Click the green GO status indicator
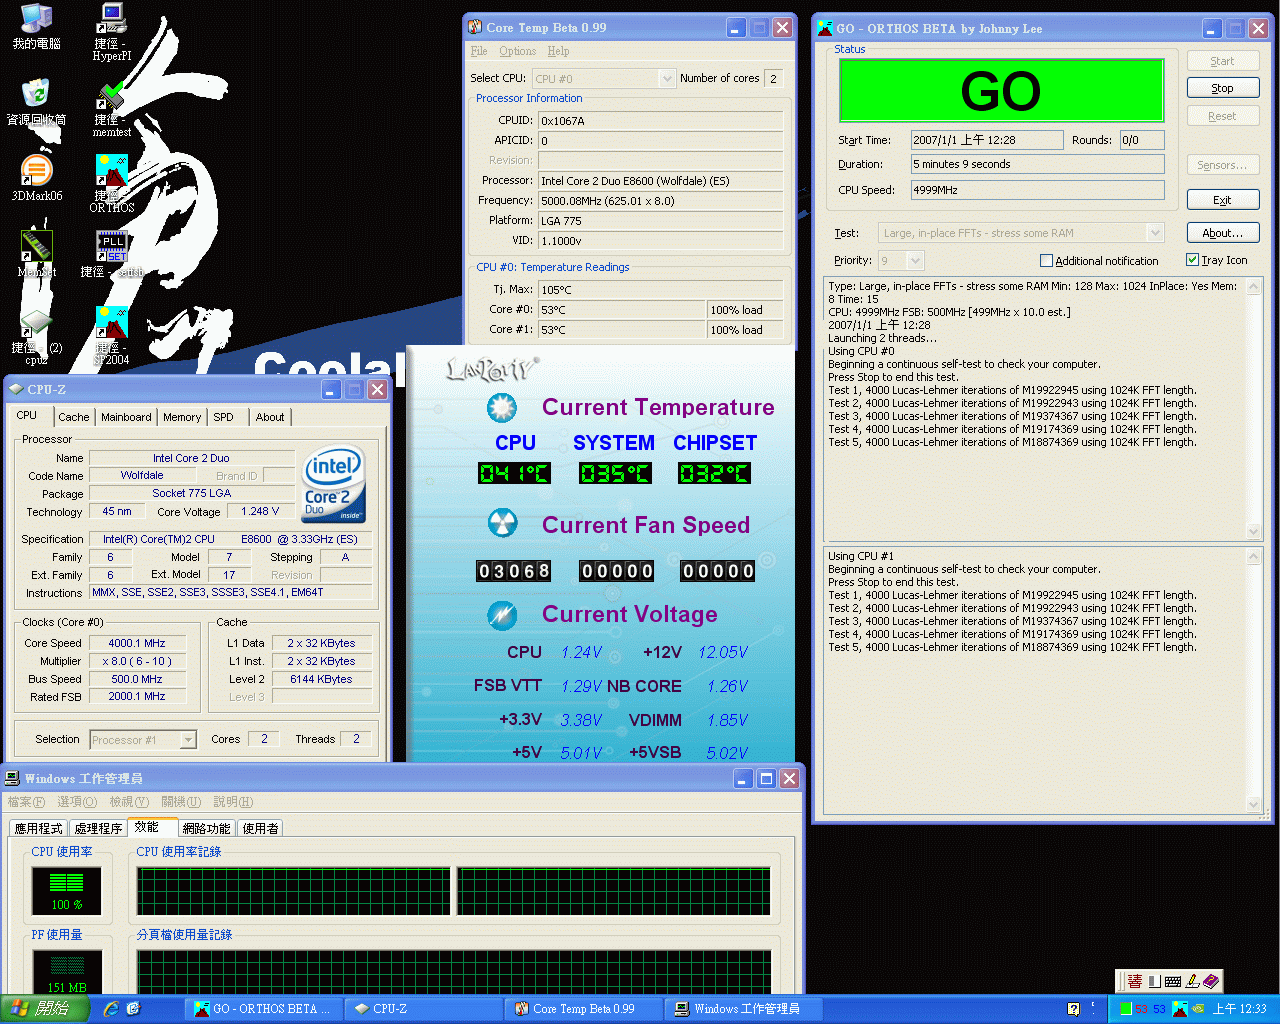Screen dimensions: 1280x1024 [1001, 91]
